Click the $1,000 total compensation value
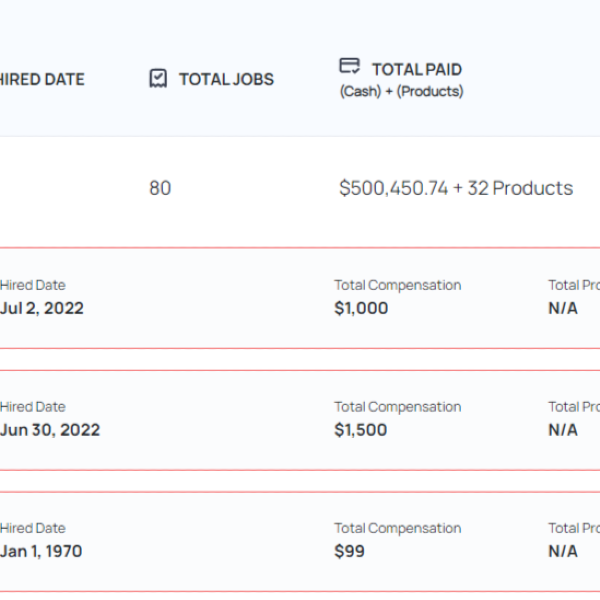Screen dimensions: 600x600 click(361, 308)
